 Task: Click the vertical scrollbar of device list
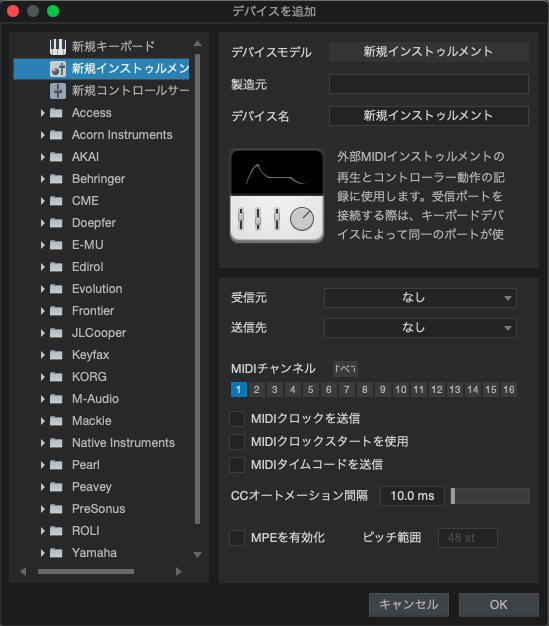click(x=197, y=289)
